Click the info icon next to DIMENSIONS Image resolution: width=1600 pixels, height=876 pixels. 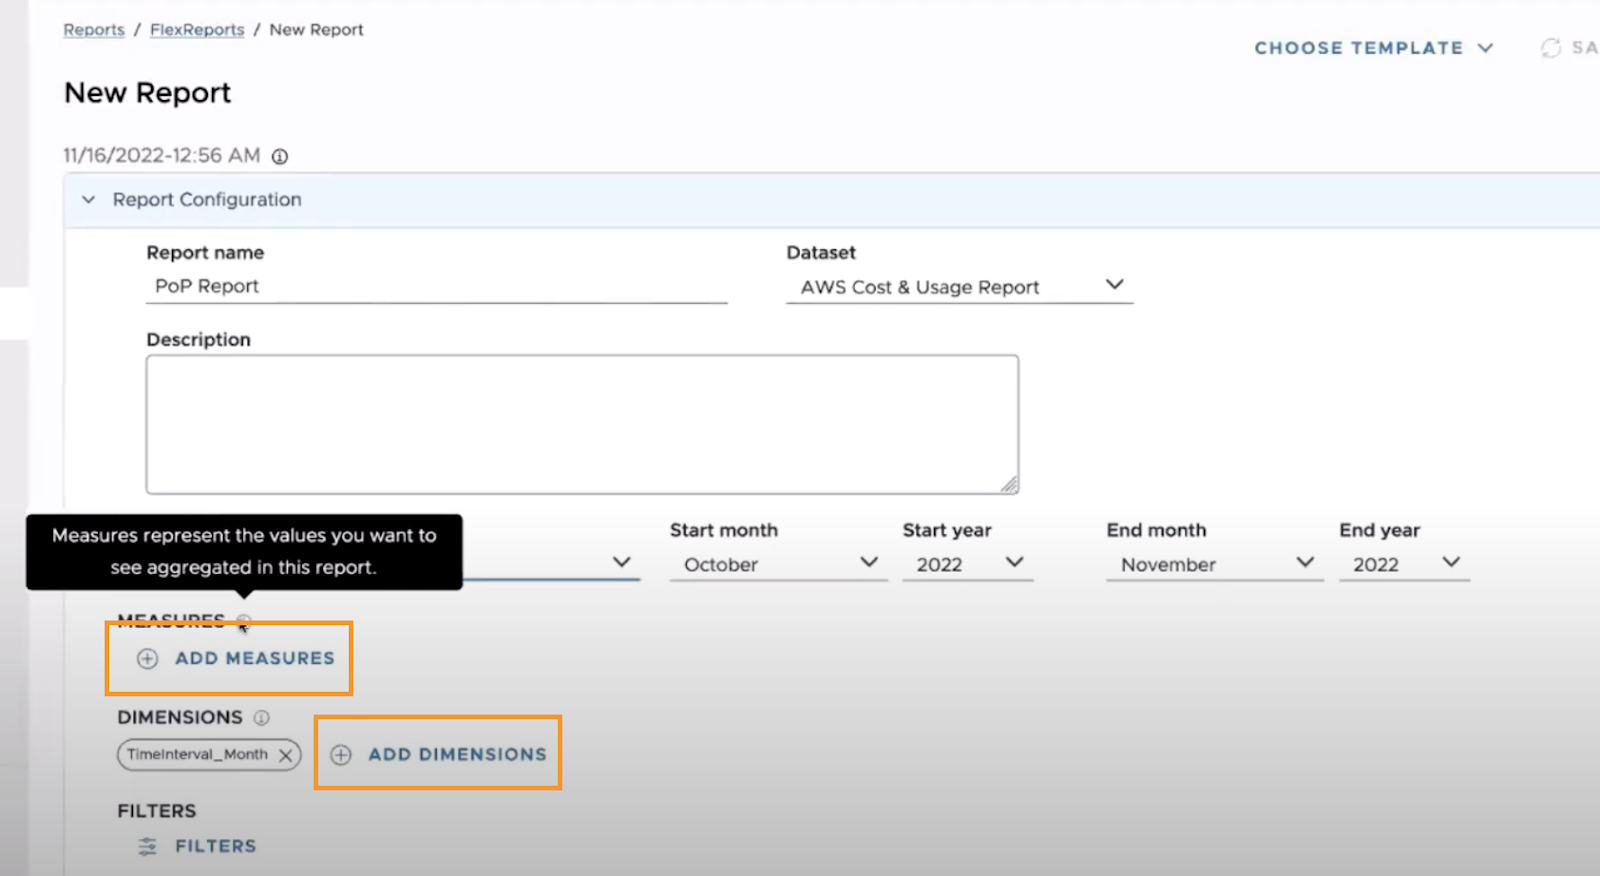click(x=262, y=717)
